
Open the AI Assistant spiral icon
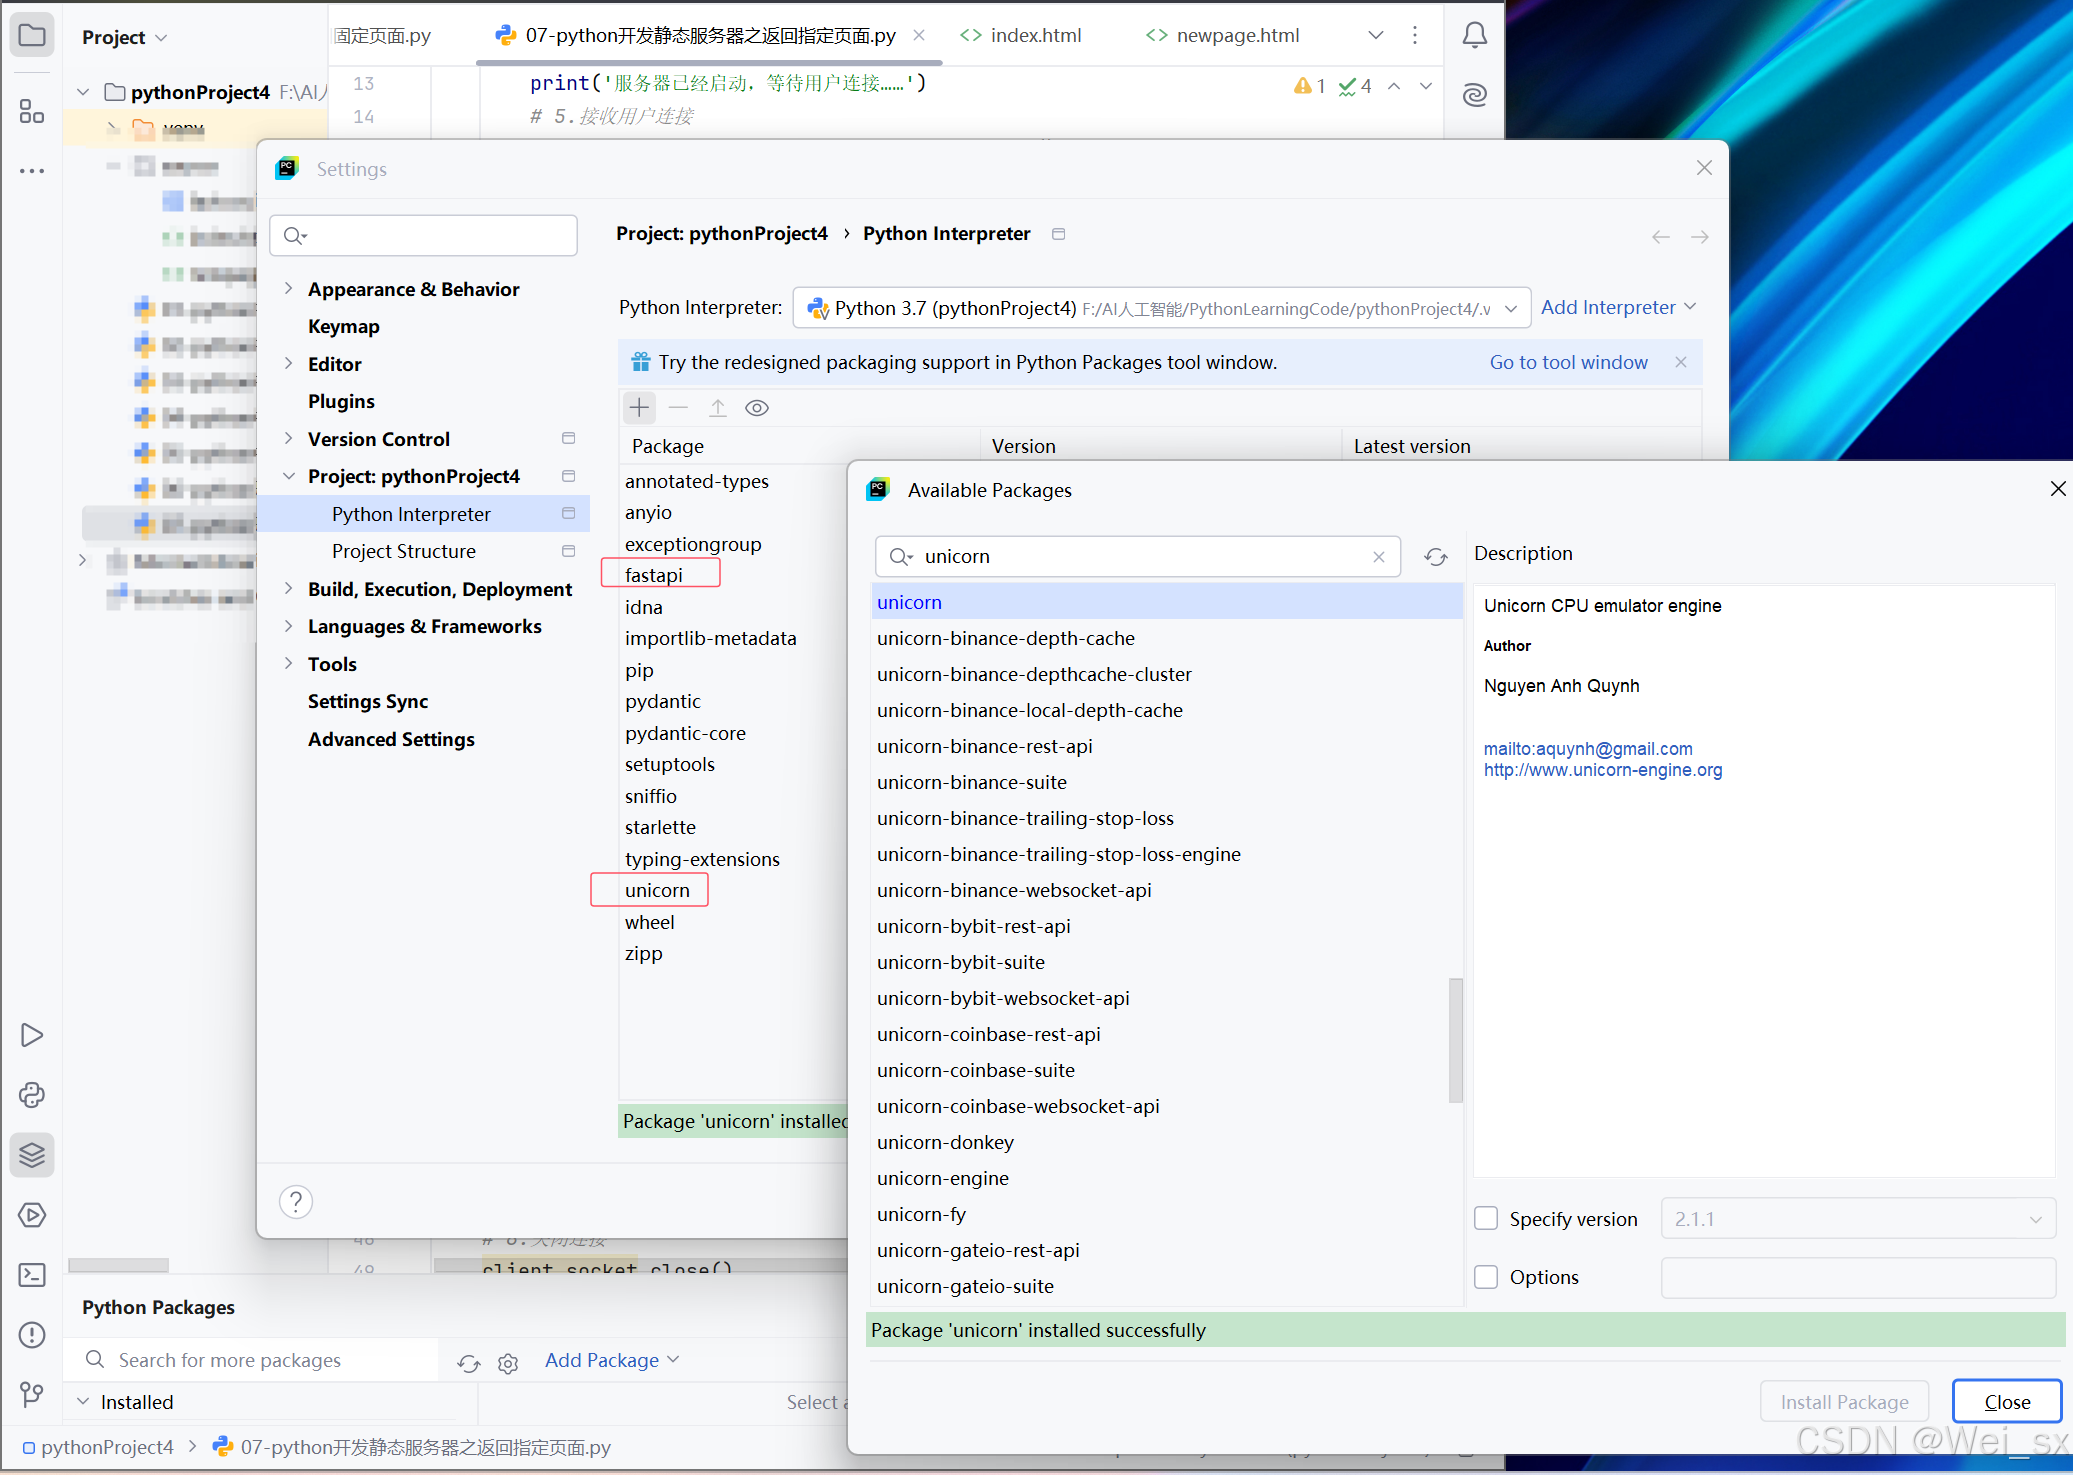1475,95
